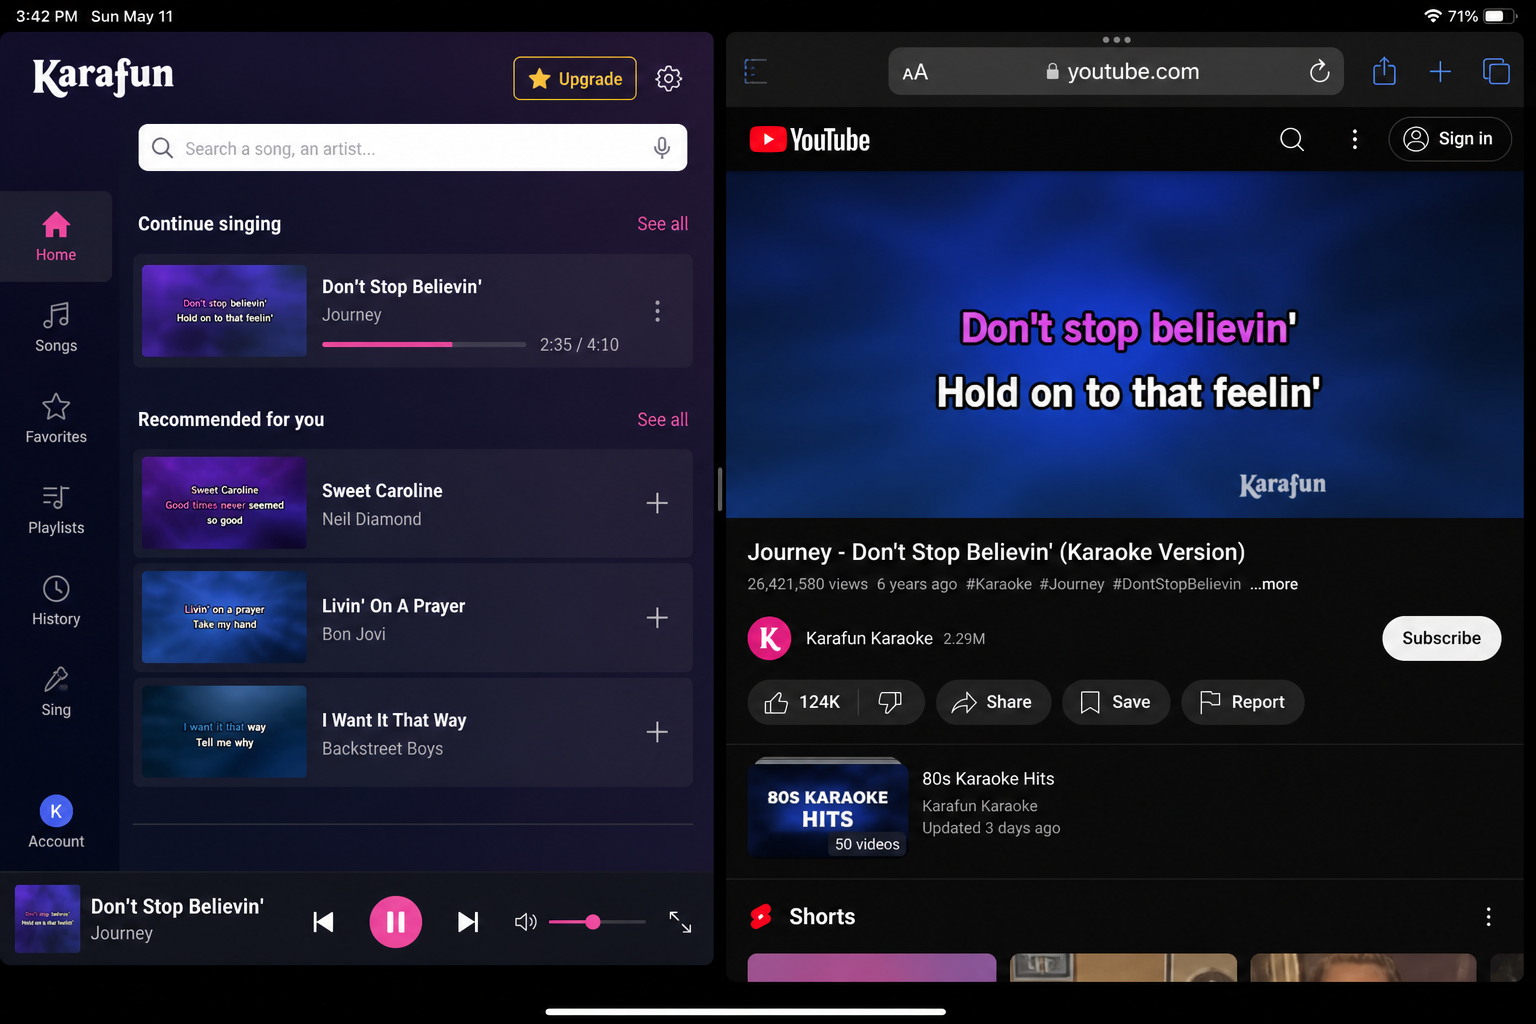Go to YouTube home via logo
Viewport: 1536px width, 1024px height.
pyautogui.click(x=810, y=139)
